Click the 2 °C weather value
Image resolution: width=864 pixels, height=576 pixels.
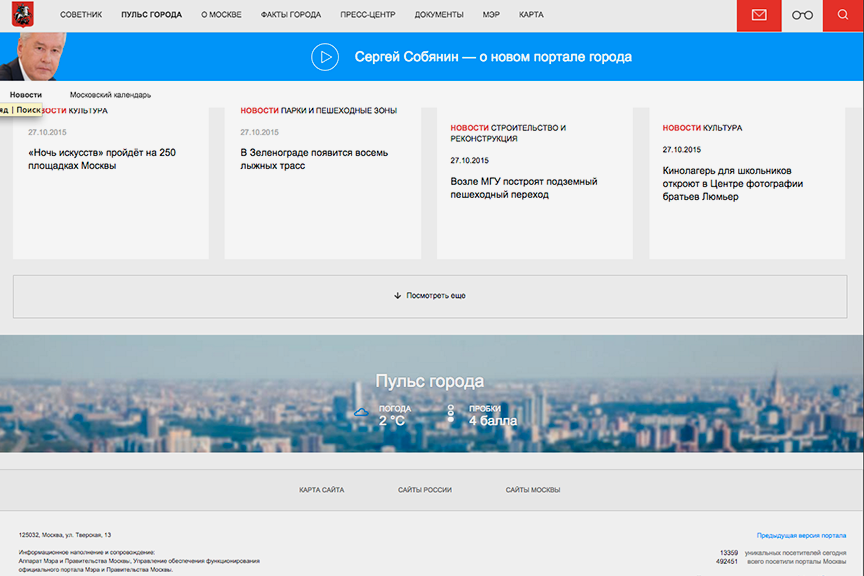[x=392, y=421]
